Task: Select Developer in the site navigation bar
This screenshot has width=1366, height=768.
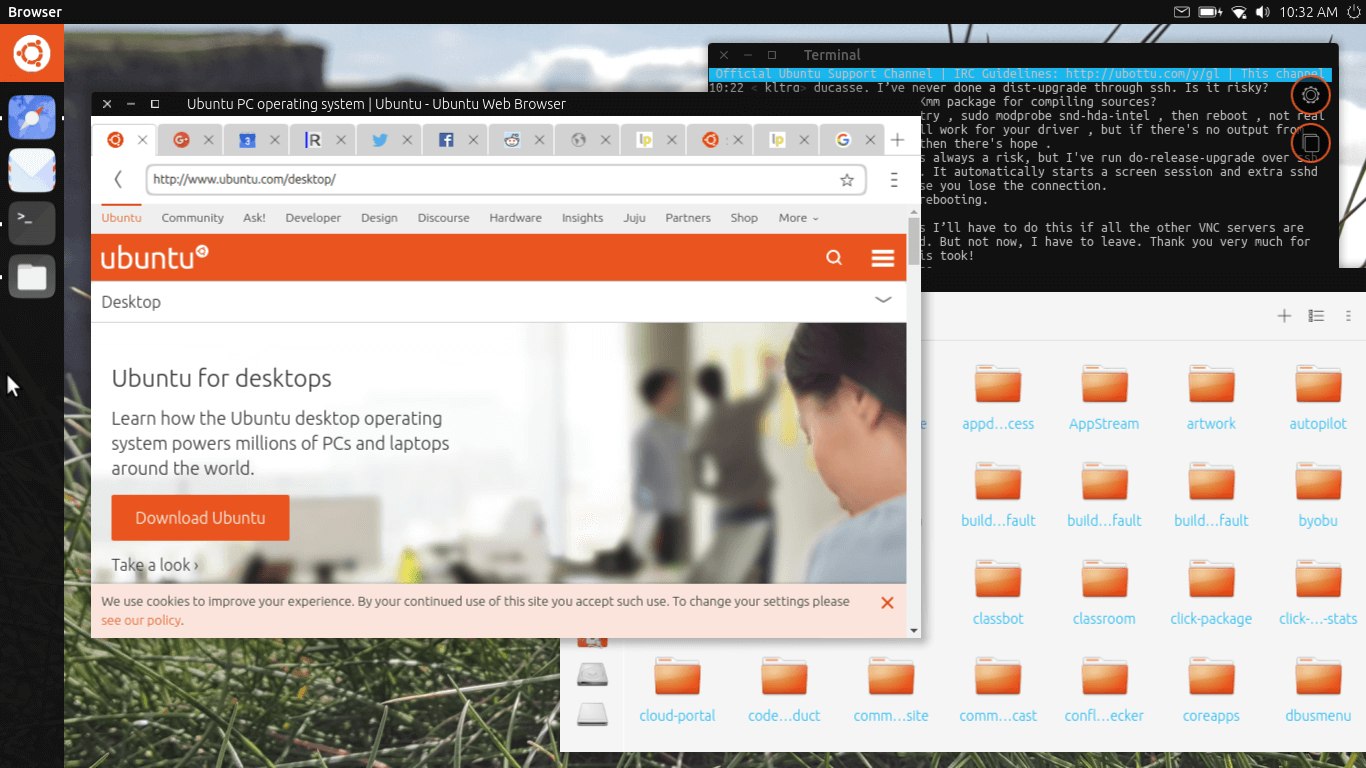Action: tap(313, 218)
